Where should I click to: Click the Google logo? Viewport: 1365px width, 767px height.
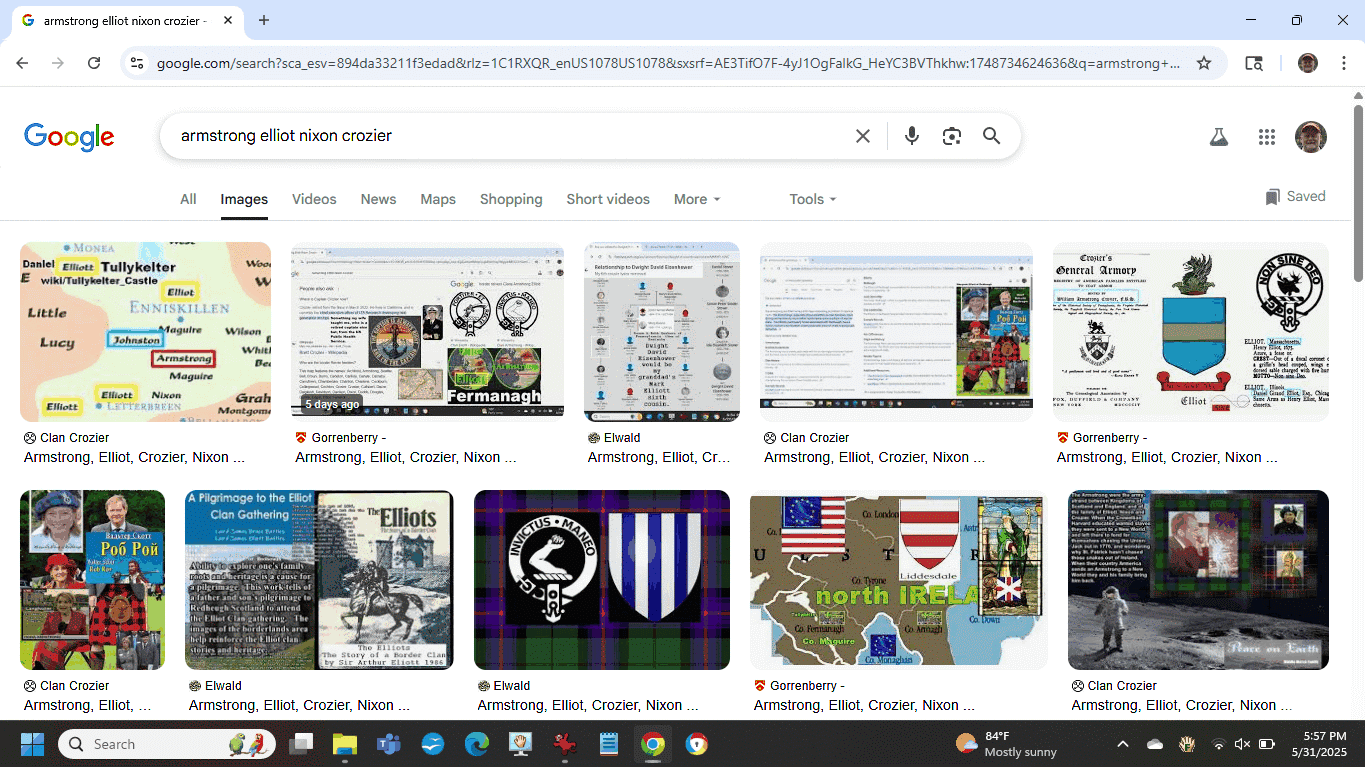coord(69,137)
